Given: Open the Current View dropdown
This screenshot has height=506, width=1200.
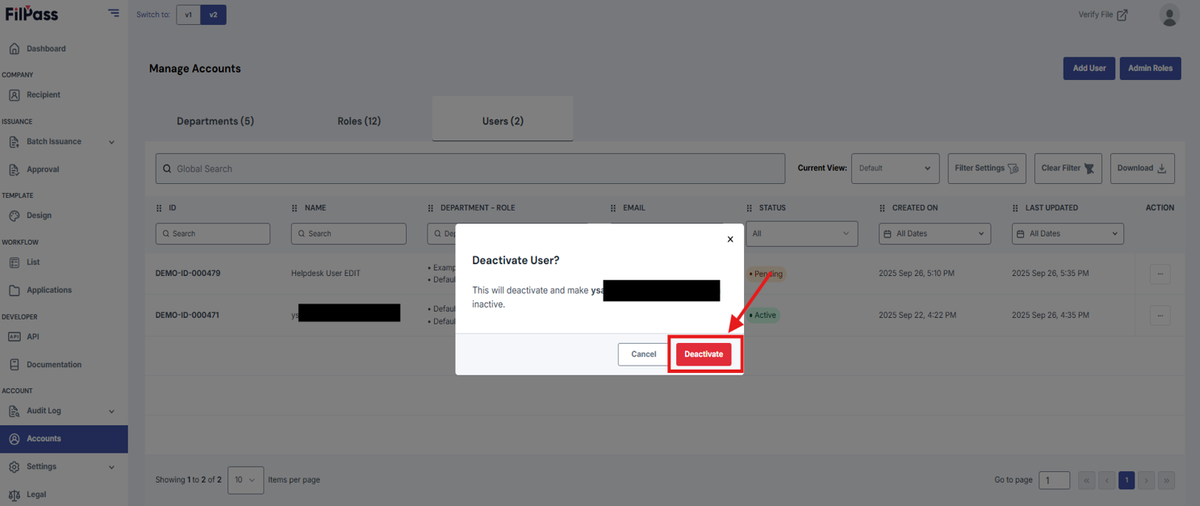Looking at the screenshot, I should (895, 168).
